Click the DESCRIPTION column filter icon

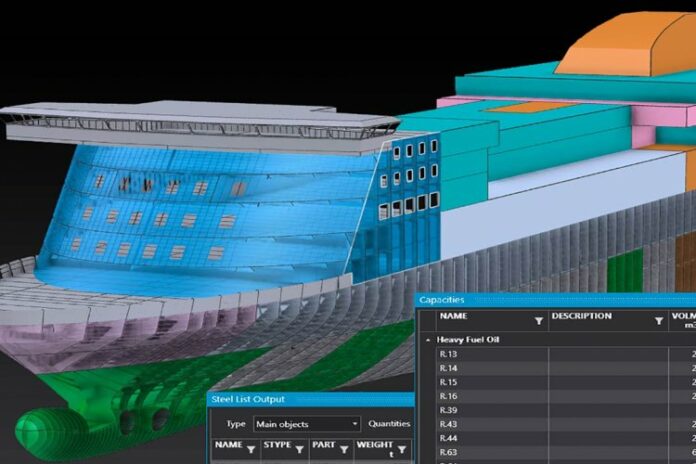pyautogui.click(x=658, y=321)
